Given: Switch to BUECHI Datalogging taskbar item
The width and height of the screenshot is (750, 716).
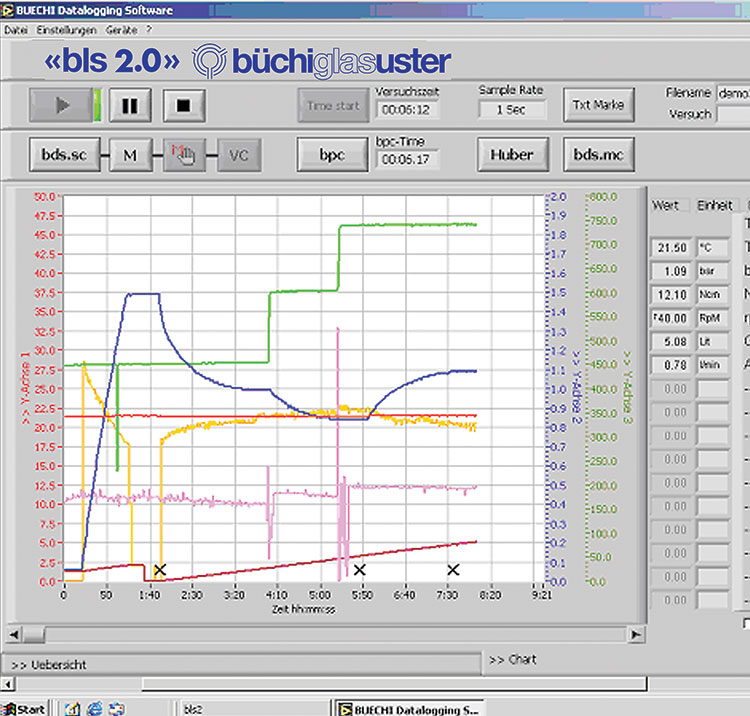Looking at the screenshot, I should 409,709.
